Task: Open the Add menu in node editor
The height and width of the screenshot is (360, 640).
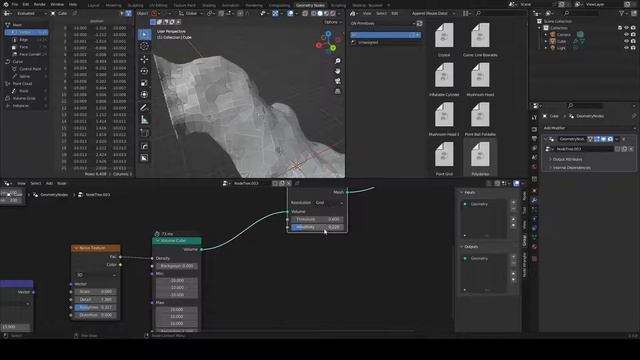Action: (x=49, y=184)
